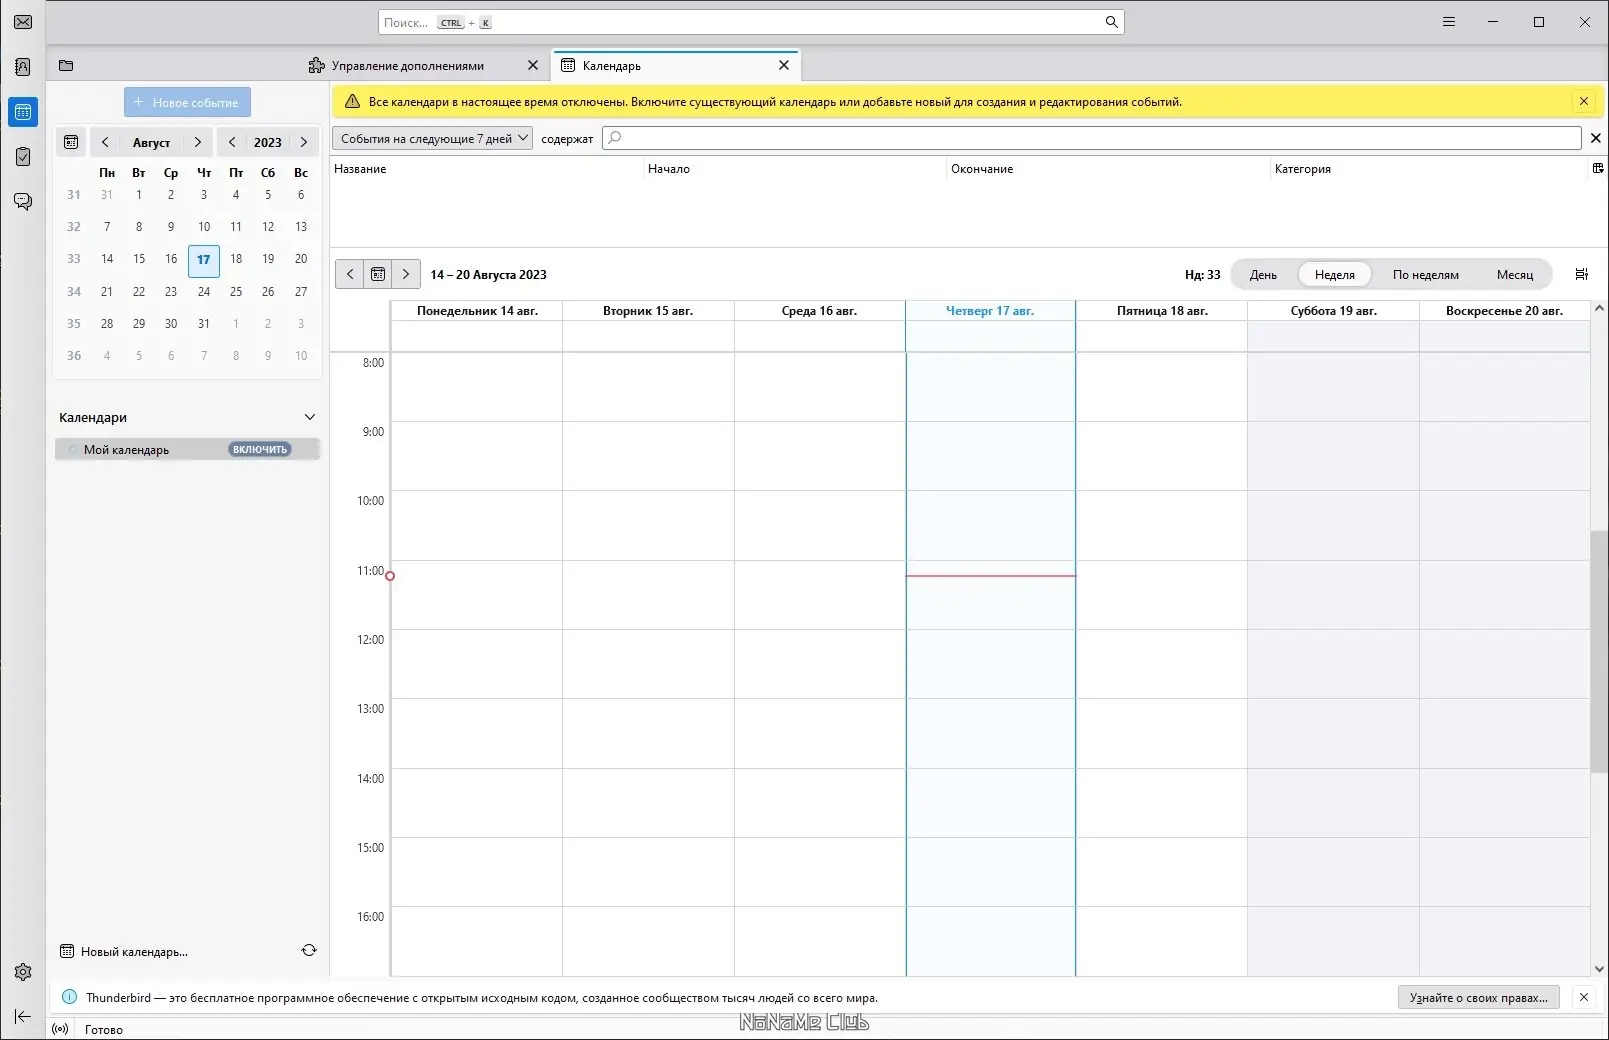Image resolution: width=1609 pixels, height=1040 pixels.
Task: Click Новый календарь… button
Action: (124, 952)
